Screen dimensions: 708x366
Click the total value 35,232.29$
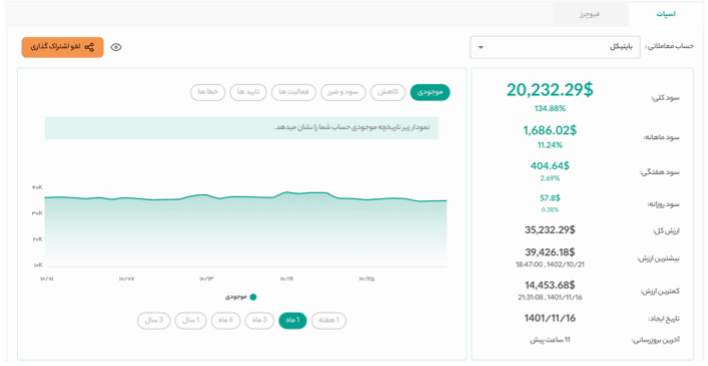click(550, 230)
